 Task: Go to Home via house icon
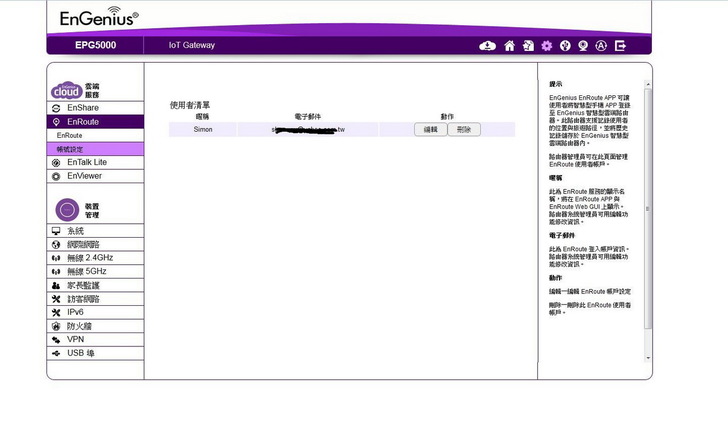[509, 45]
